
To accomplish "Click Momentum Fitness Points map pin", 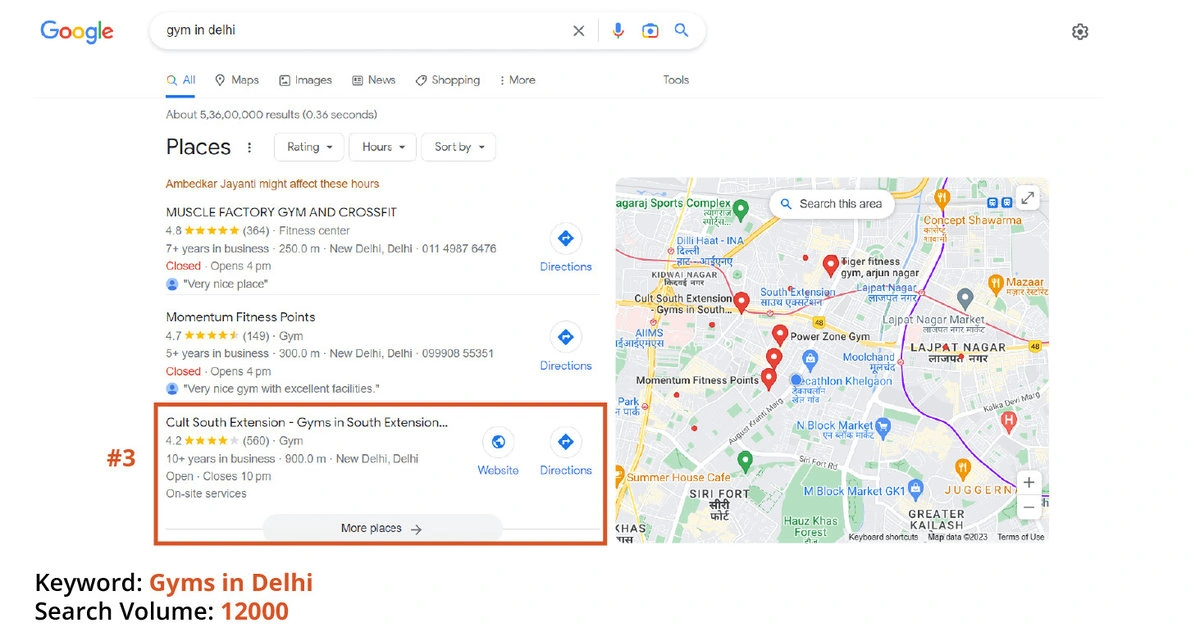I will [x=768, y=379].
